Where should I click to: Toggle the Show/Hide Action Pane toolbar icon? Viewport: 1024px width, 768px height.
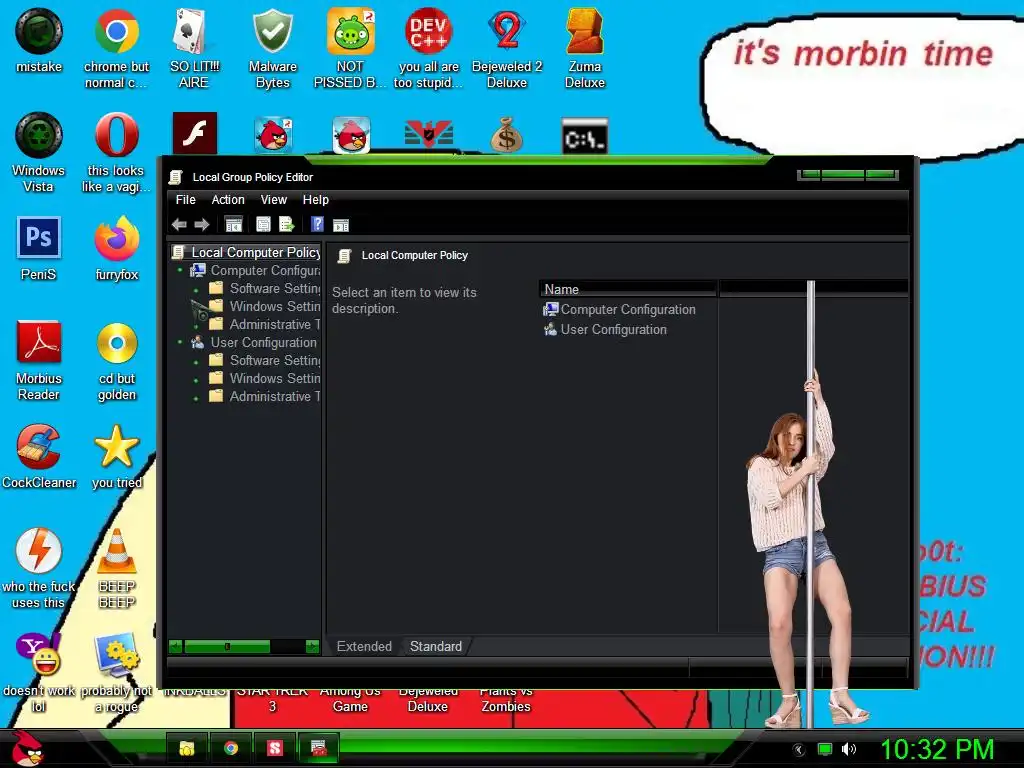tap(341, 225)
